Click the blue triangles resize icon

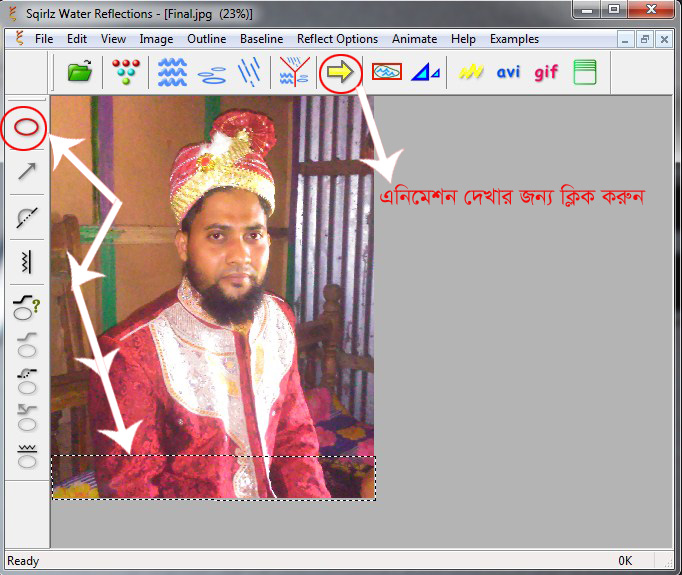pyautogui.click(x=425, y=72)
